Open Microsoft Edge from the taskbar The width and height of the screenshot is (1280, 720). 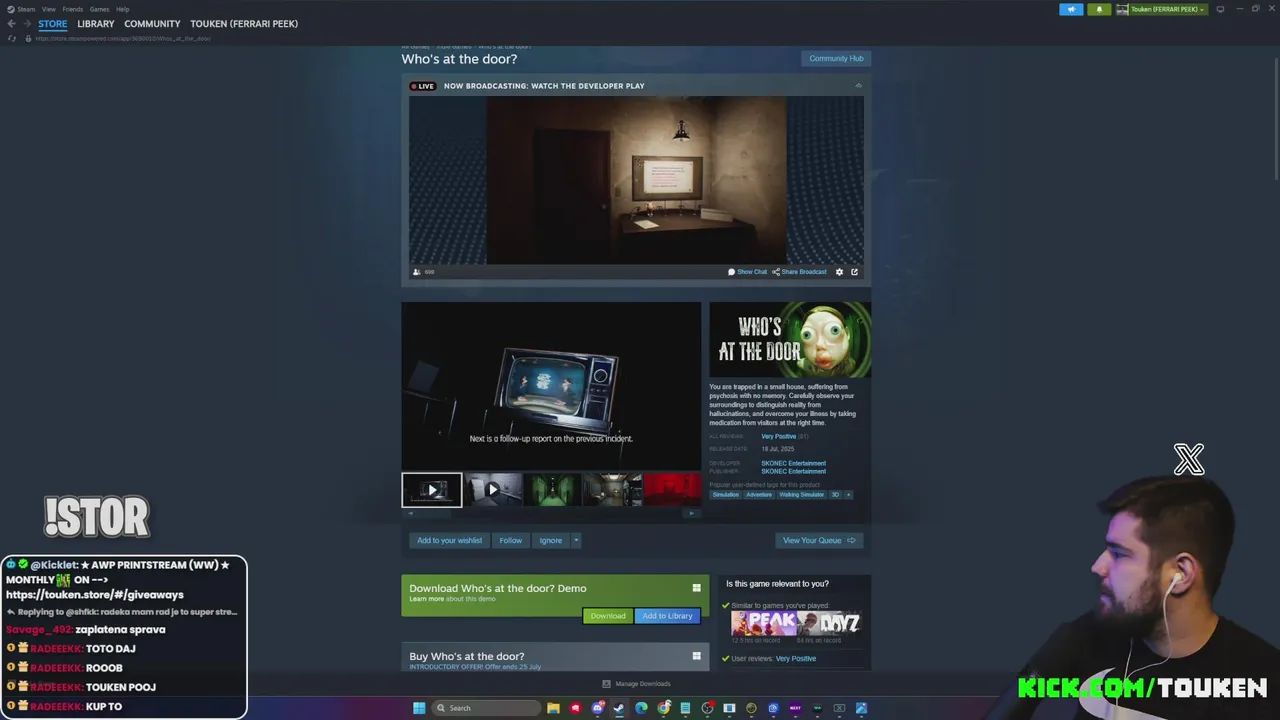641,708
